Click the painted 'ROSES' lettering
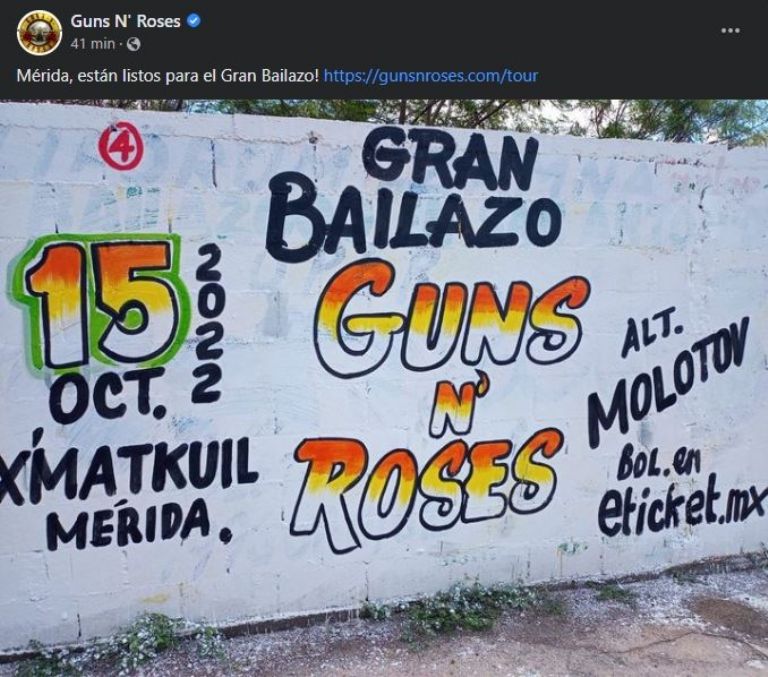This screenshot has height=677, width=768. pyautogui.click(x=426, y=488)
